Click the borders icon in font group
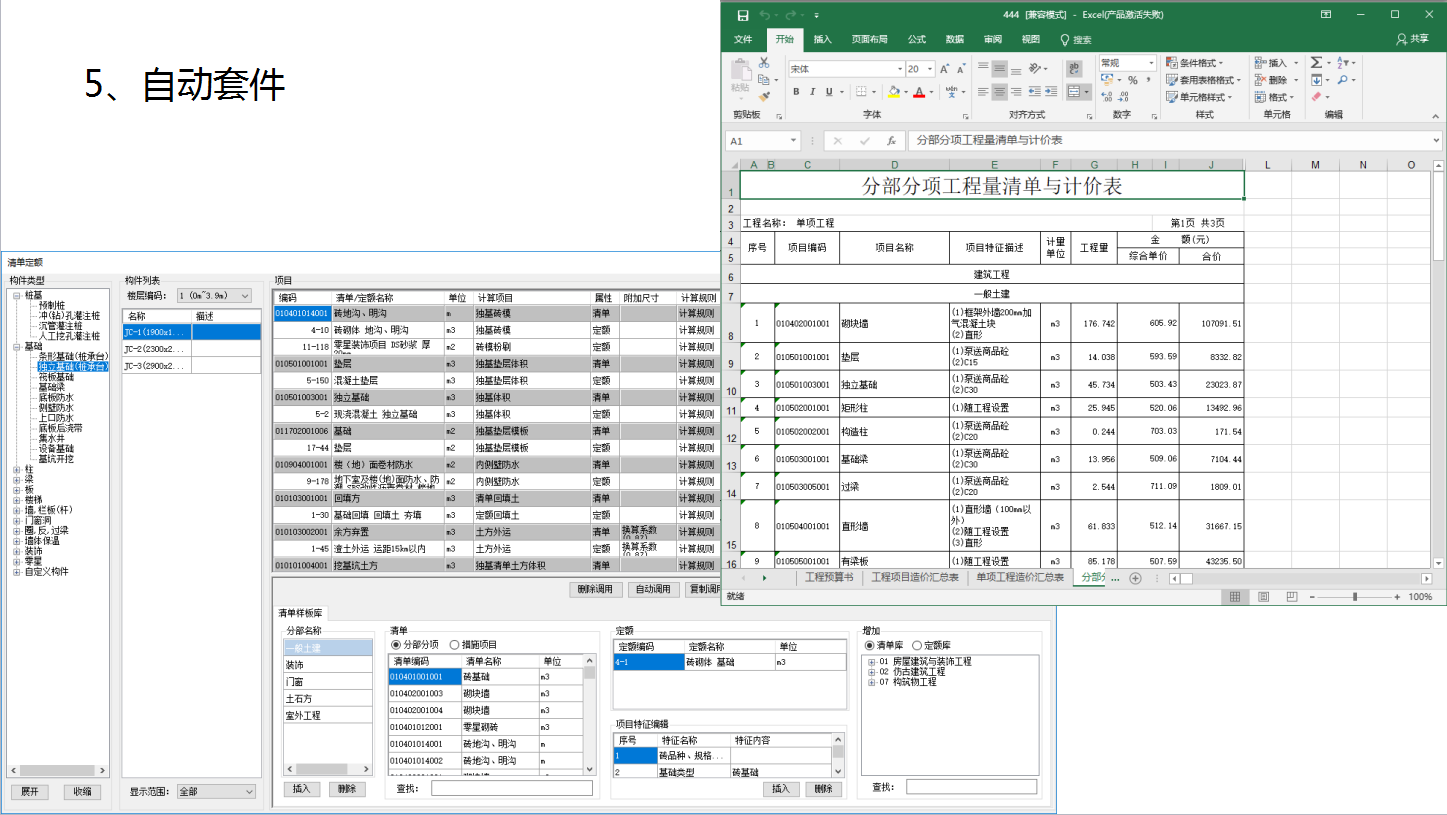1447x815 pixels. (x=861, y=92)
